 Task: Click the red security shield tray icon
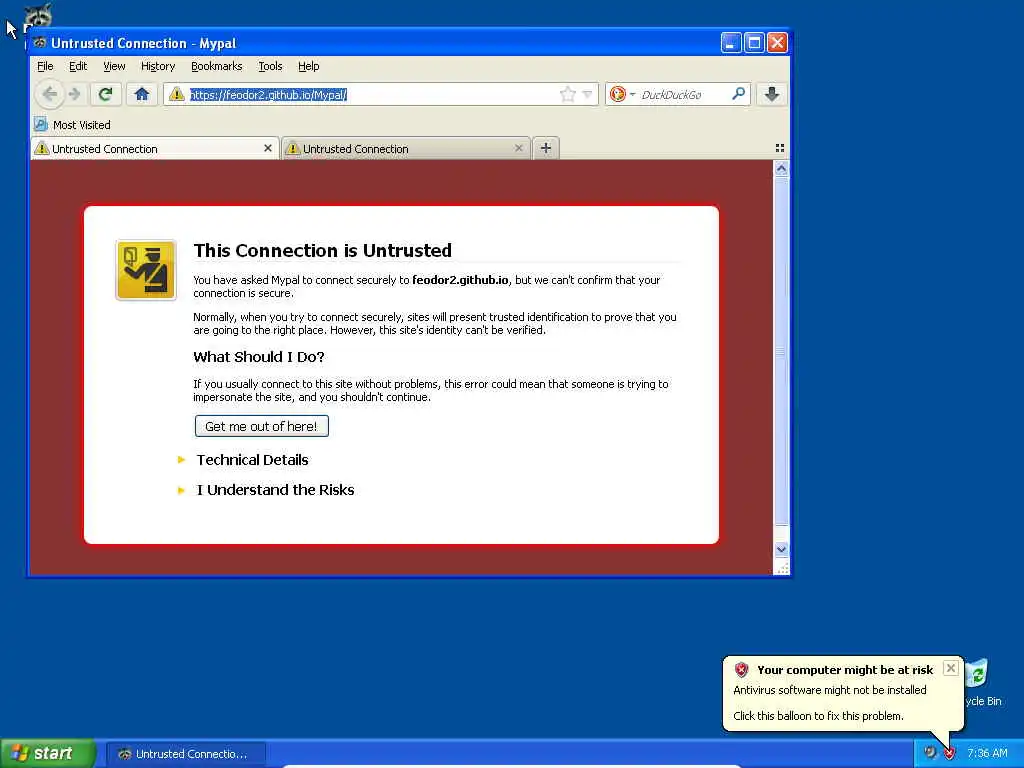pos(950,753)
